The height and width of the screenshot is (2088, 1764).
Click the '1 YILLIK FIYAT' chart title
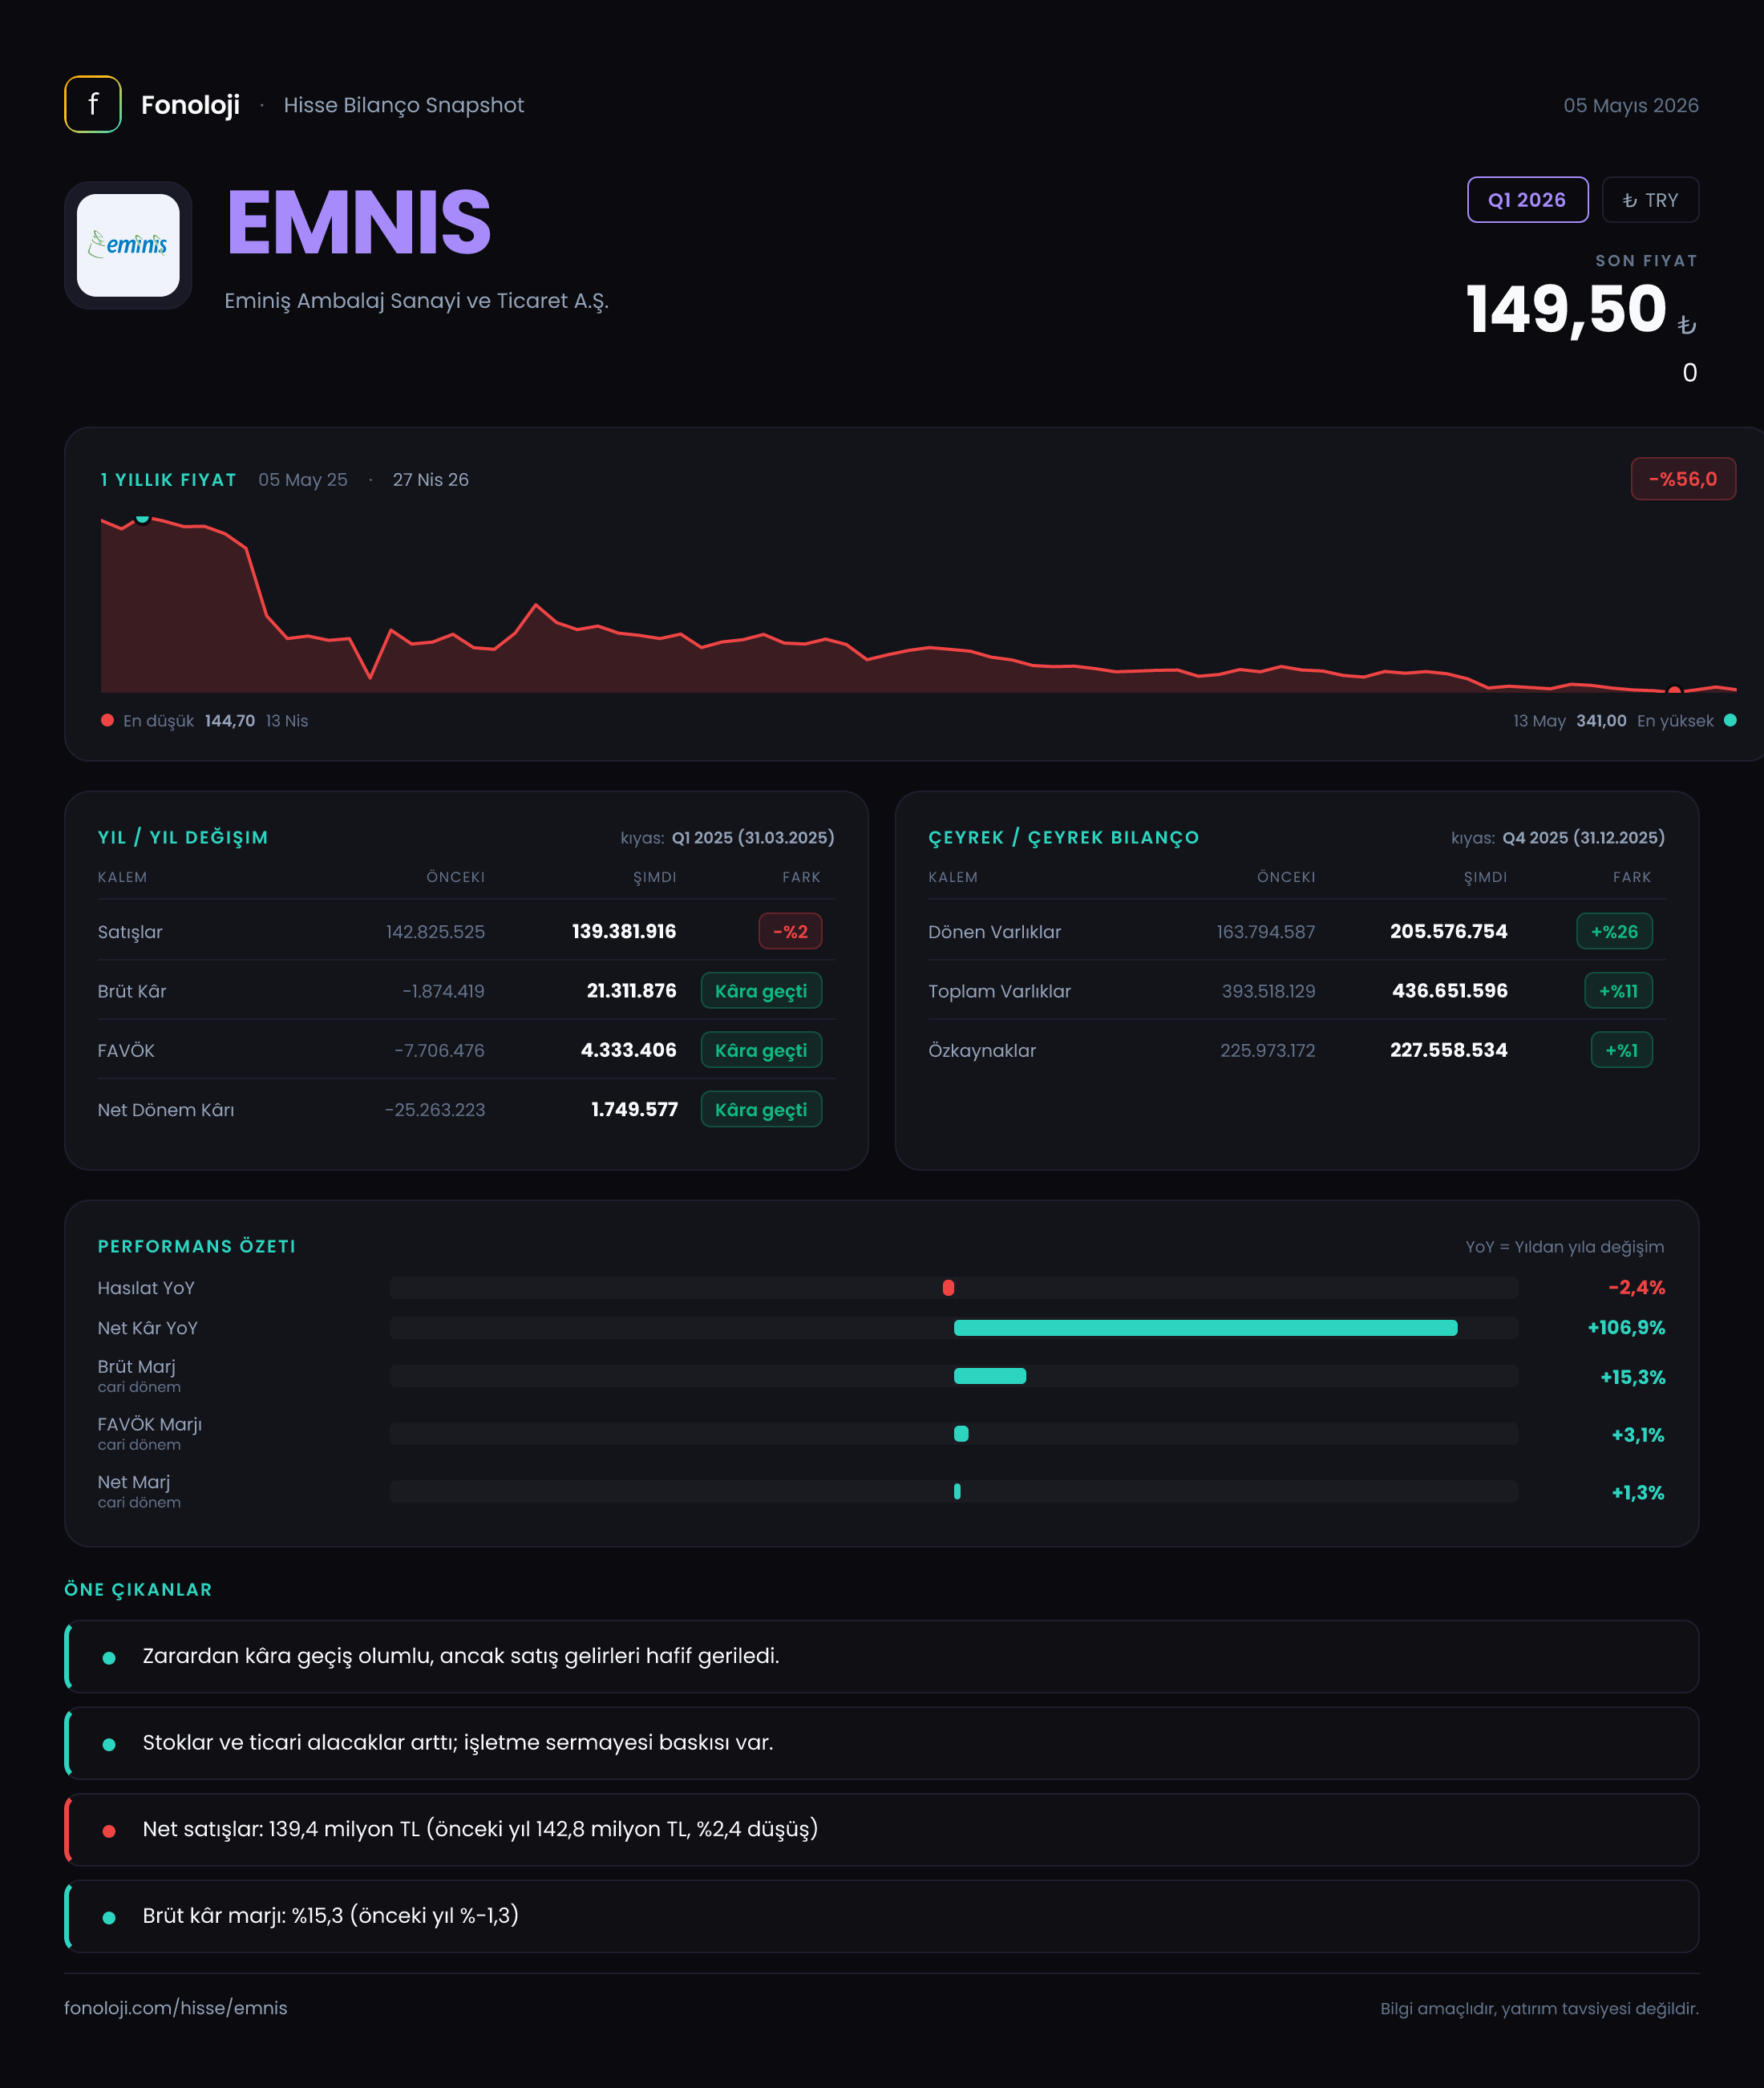coord(168,480)
